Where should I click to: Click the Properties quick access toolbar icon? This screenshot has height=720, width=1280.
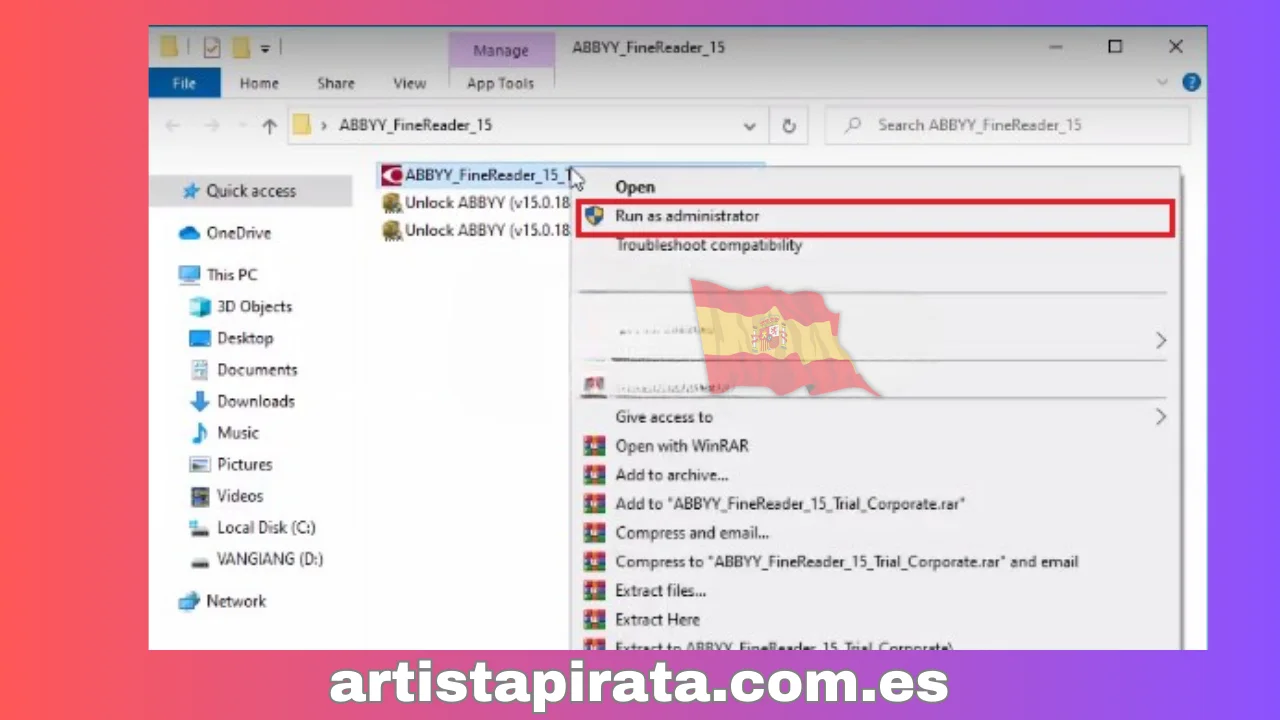coord(211,47)
